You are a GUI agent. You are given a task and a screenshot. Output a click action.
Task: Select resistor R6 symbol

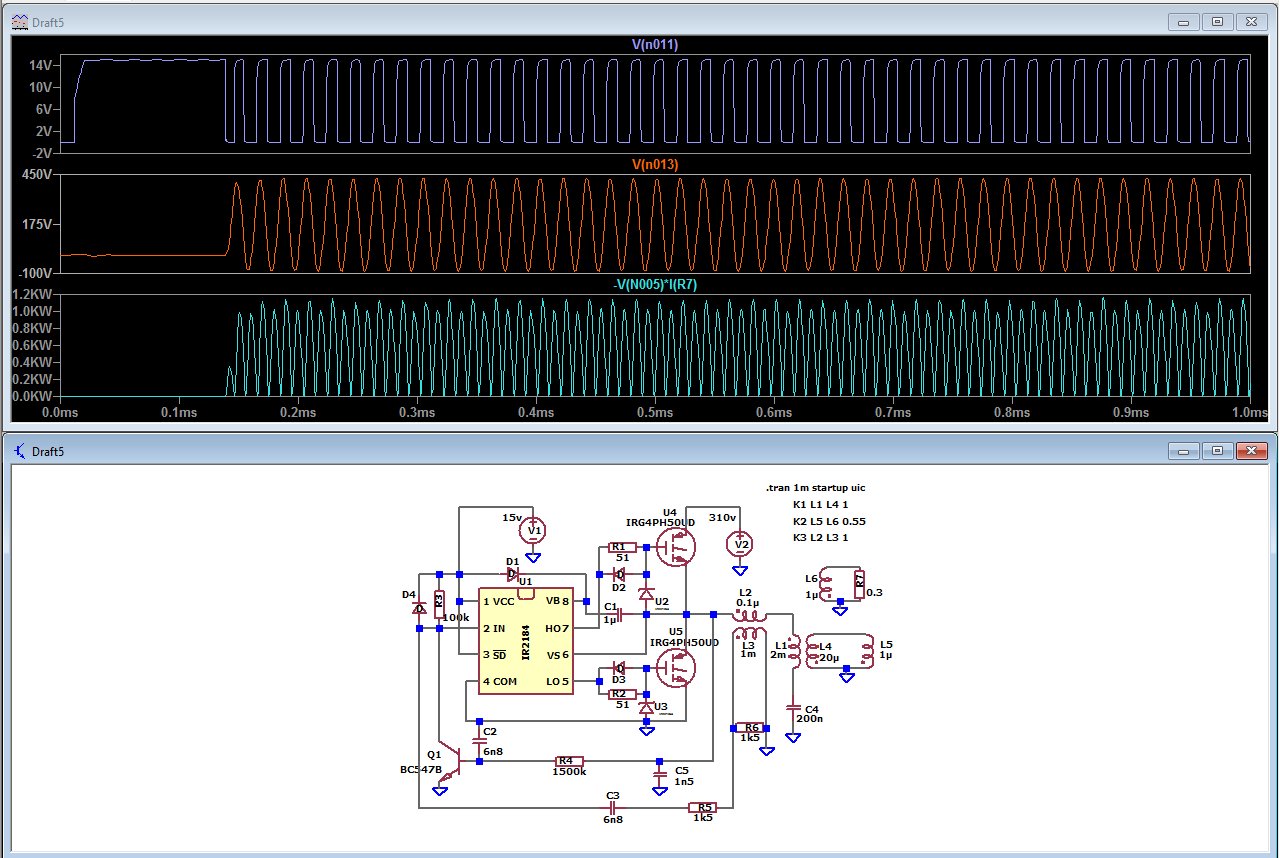[x=749, y=727]
